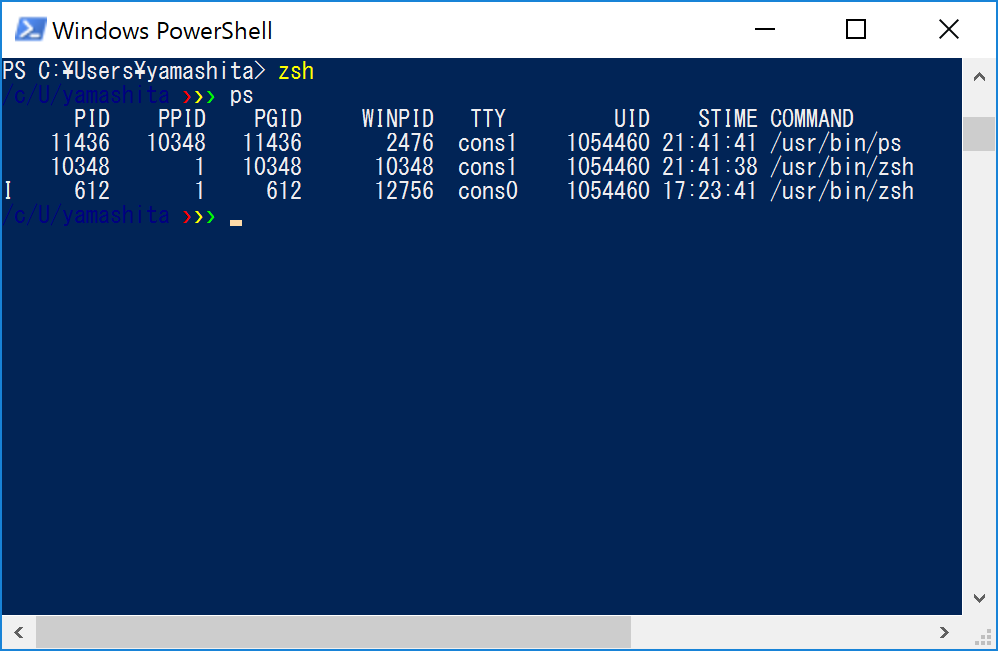Click WINPID value '2476'

(x=410, y=143)
